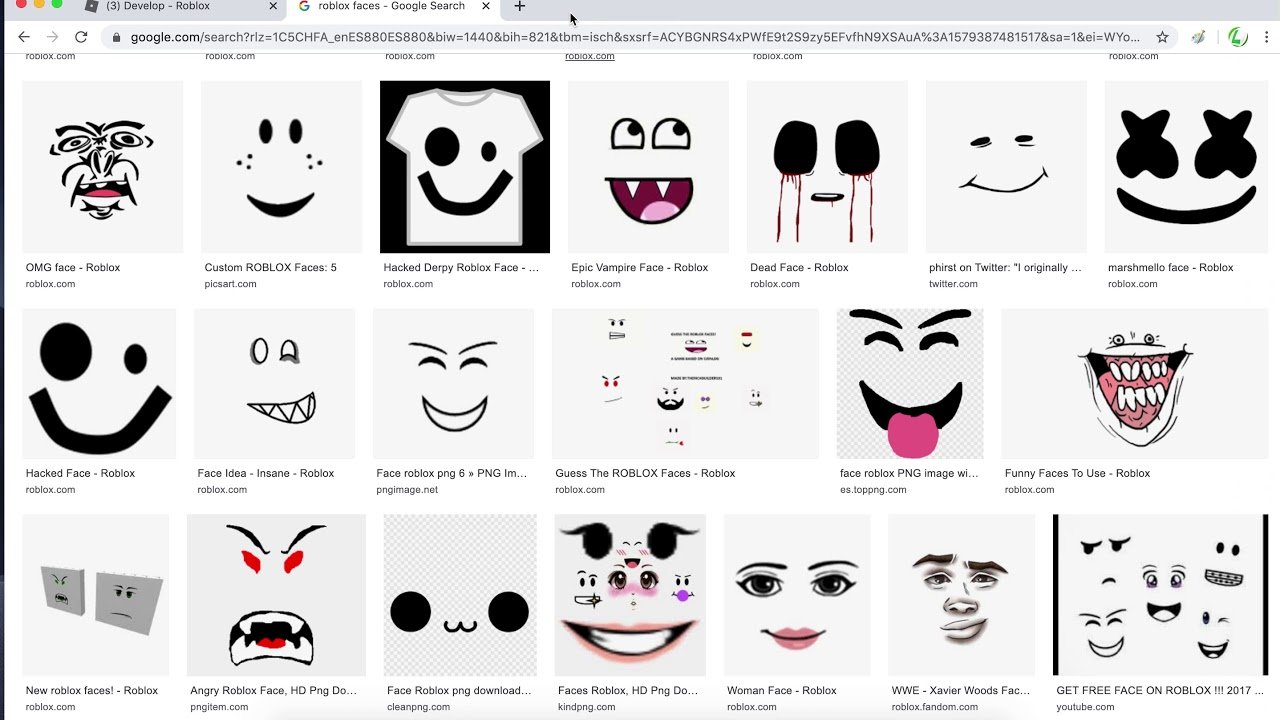
Task: View the Angry Roblox Face red-eyed image
Action: pyautogui.click(x=276, y=595)
